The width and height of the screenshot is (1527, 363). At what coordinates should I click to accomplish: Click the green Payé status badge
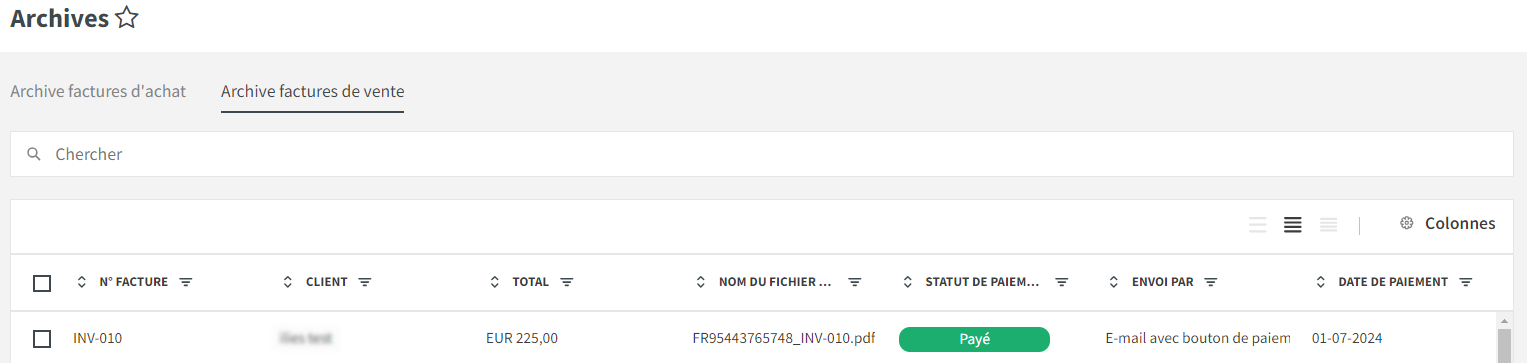974,339
